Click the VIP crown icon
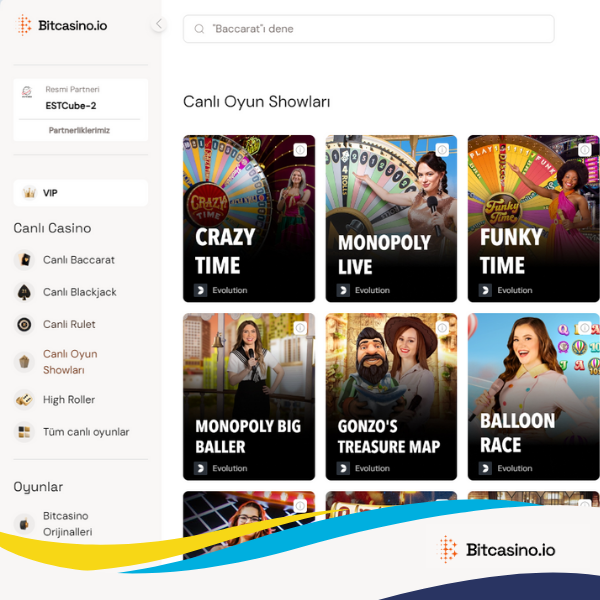 (29, 193)
